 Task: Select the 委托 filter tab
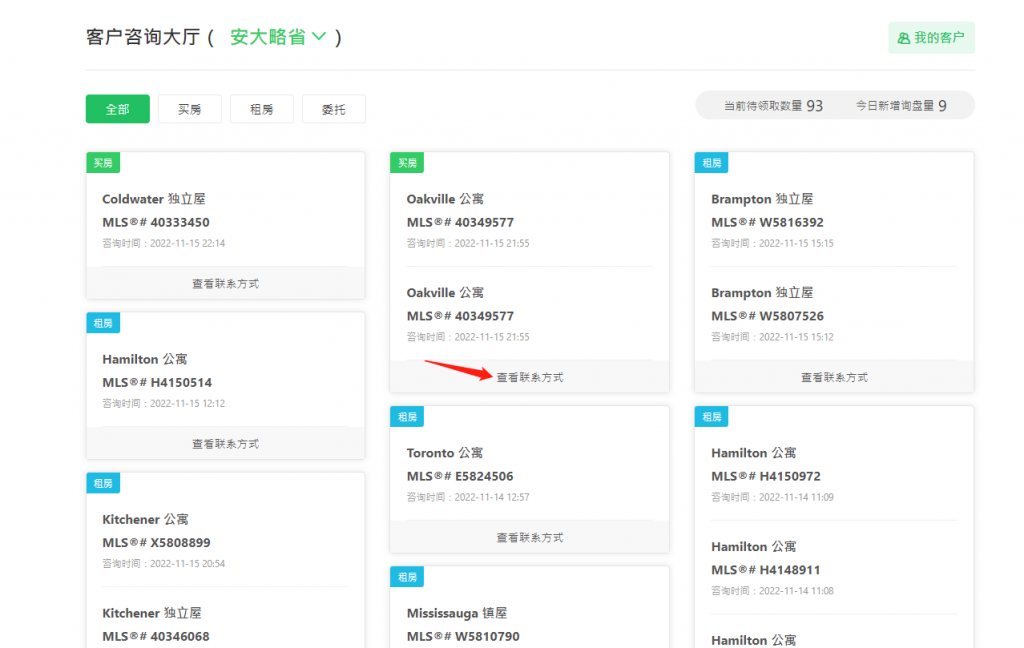[334, 109]
